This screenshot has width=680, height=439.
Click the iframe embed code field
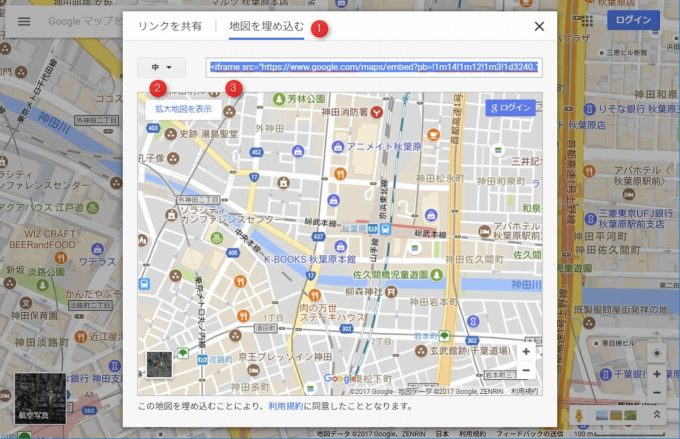pos(373,67)
